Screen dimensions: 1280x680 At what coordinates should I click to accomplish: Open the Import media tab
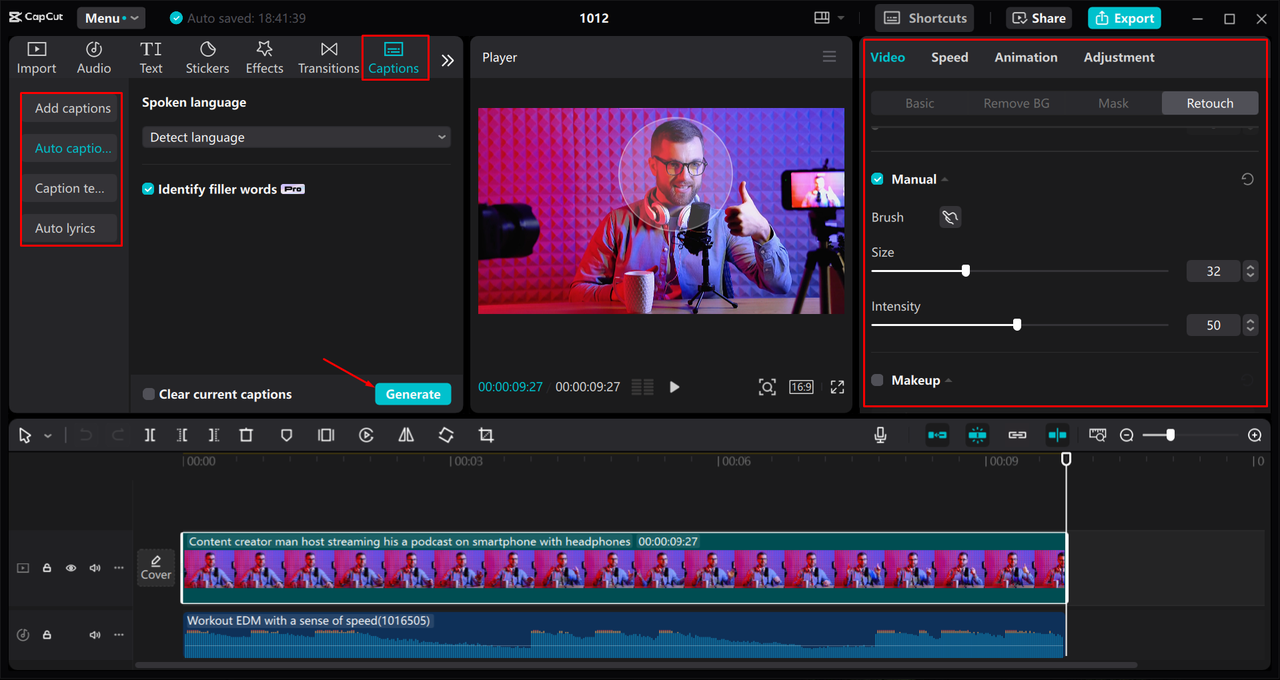point(36,58)
